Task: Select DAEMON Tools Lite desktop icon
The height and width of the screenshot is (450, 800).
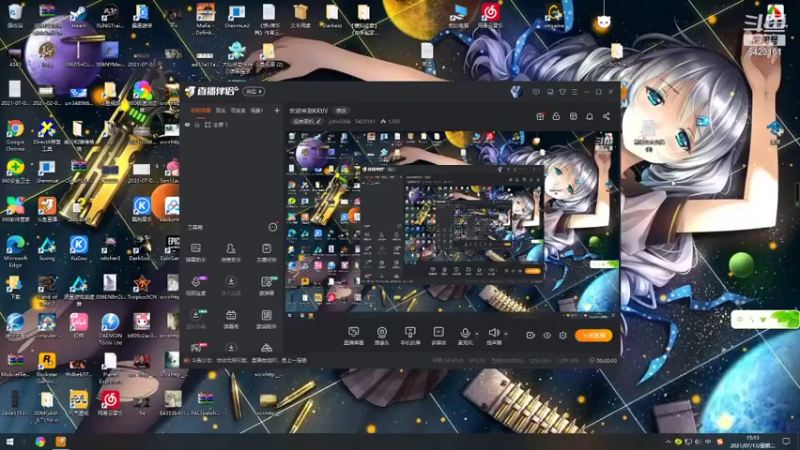Action: click(110, 329)
